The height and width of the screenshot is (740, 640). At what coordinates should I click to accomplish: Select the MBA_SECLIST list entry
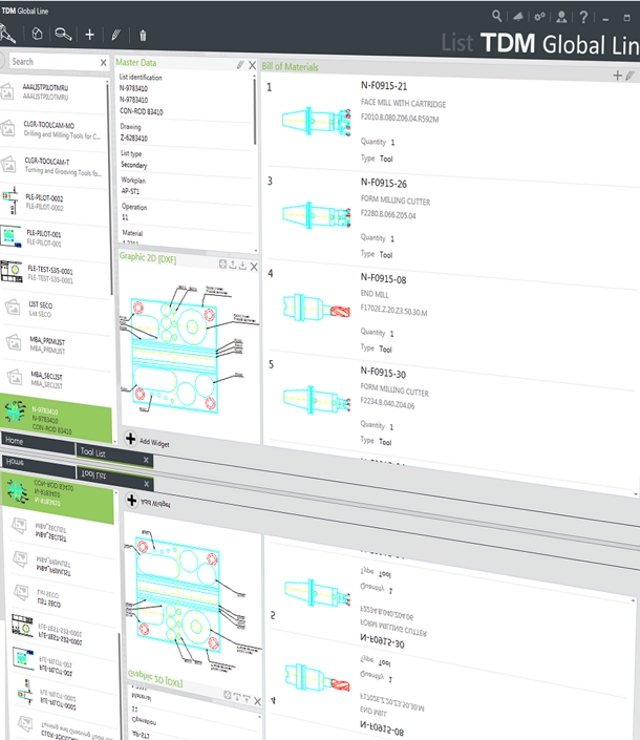pyautogui.click(x=57, y=380)
